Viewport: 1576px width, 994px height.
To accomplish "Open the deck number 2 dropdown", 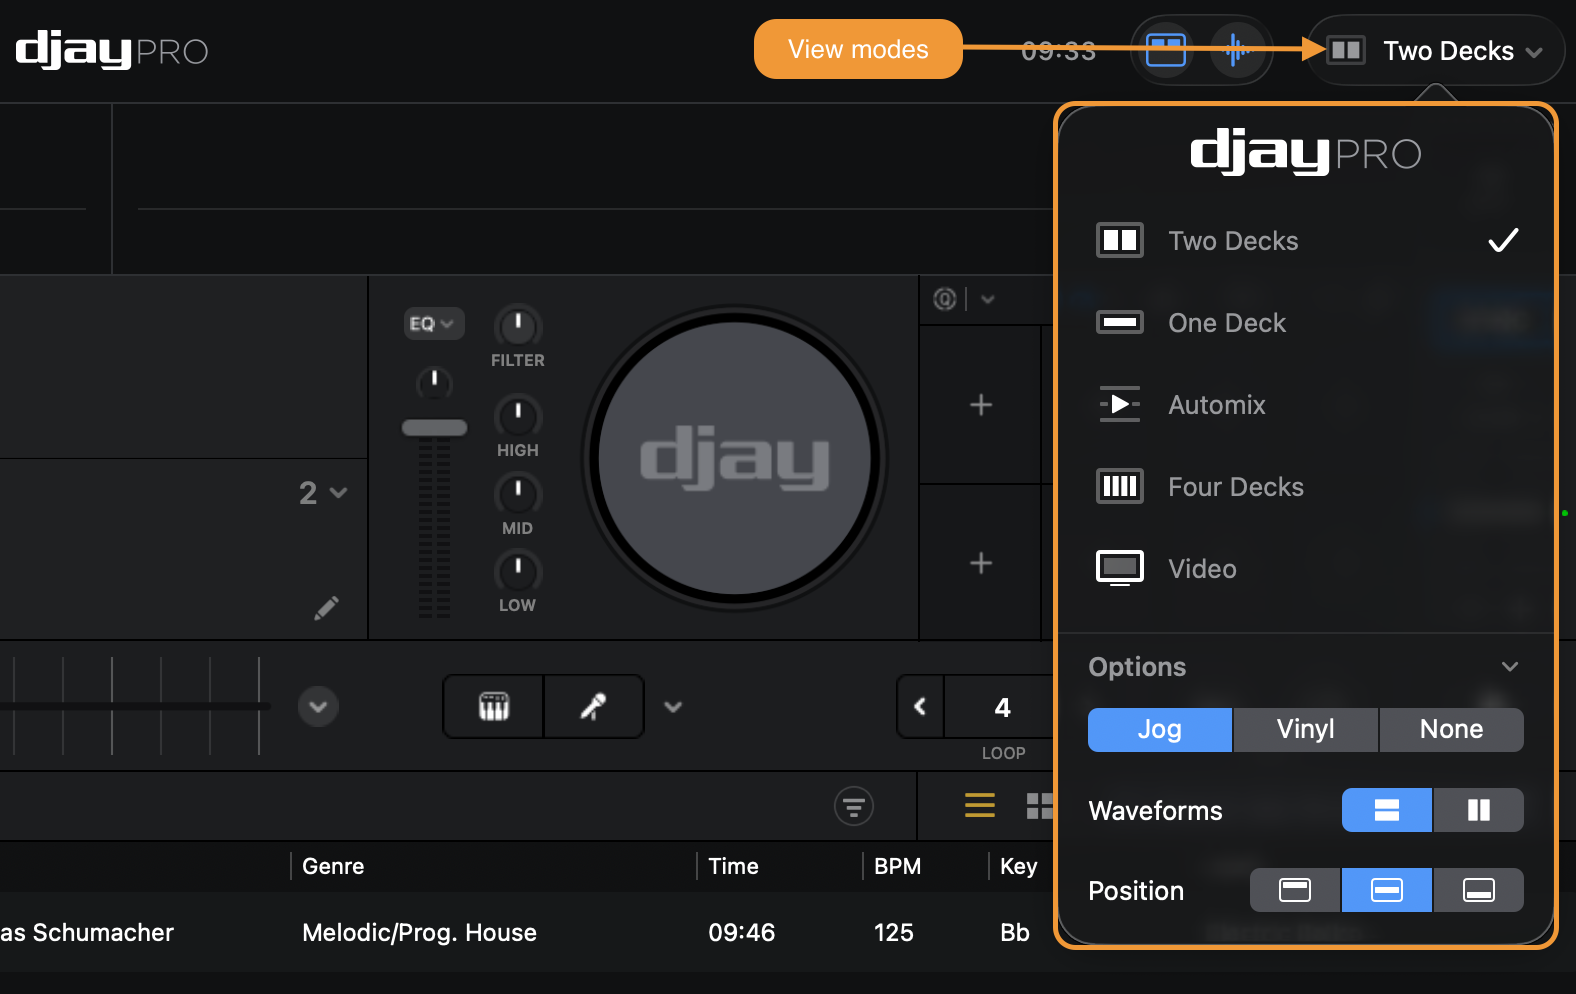I will pos(323,493).
